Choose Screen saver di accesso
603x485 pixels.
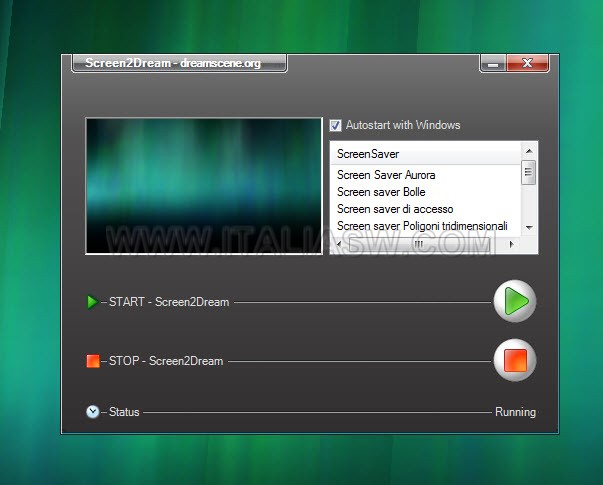[395, 209]
